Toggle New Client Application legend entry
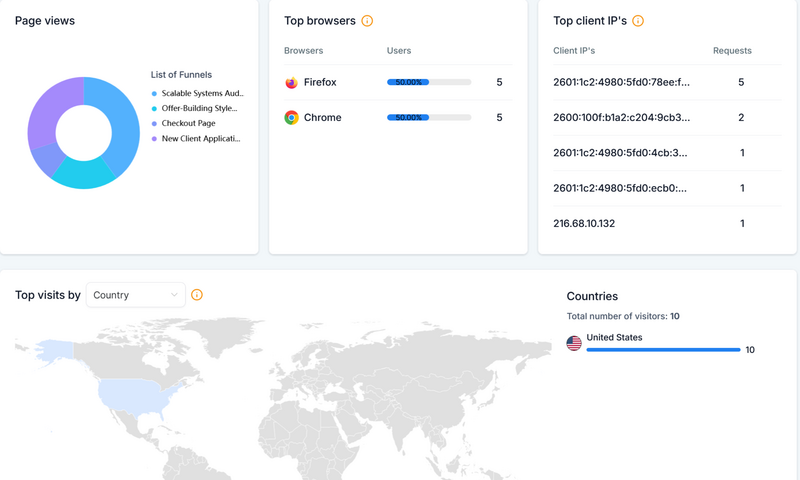Screen dimensions: 800x480 tap(200, 138)
